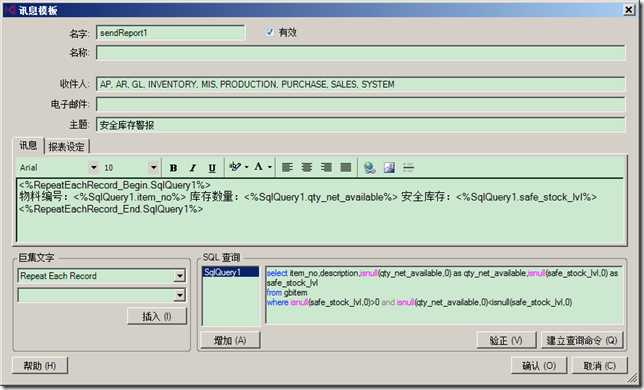Align text left
The height and width of the screenshot is (390, 644).
287,167
